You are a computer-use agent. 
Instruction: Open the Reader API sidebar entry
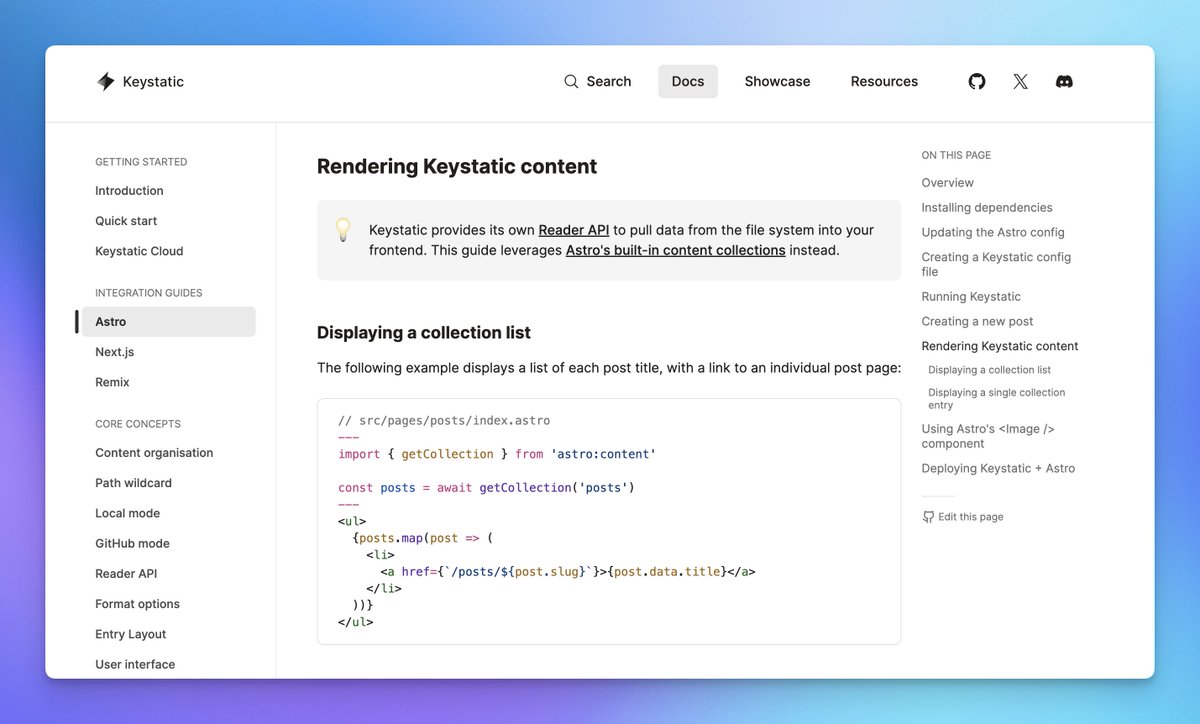tap(126, 573)
